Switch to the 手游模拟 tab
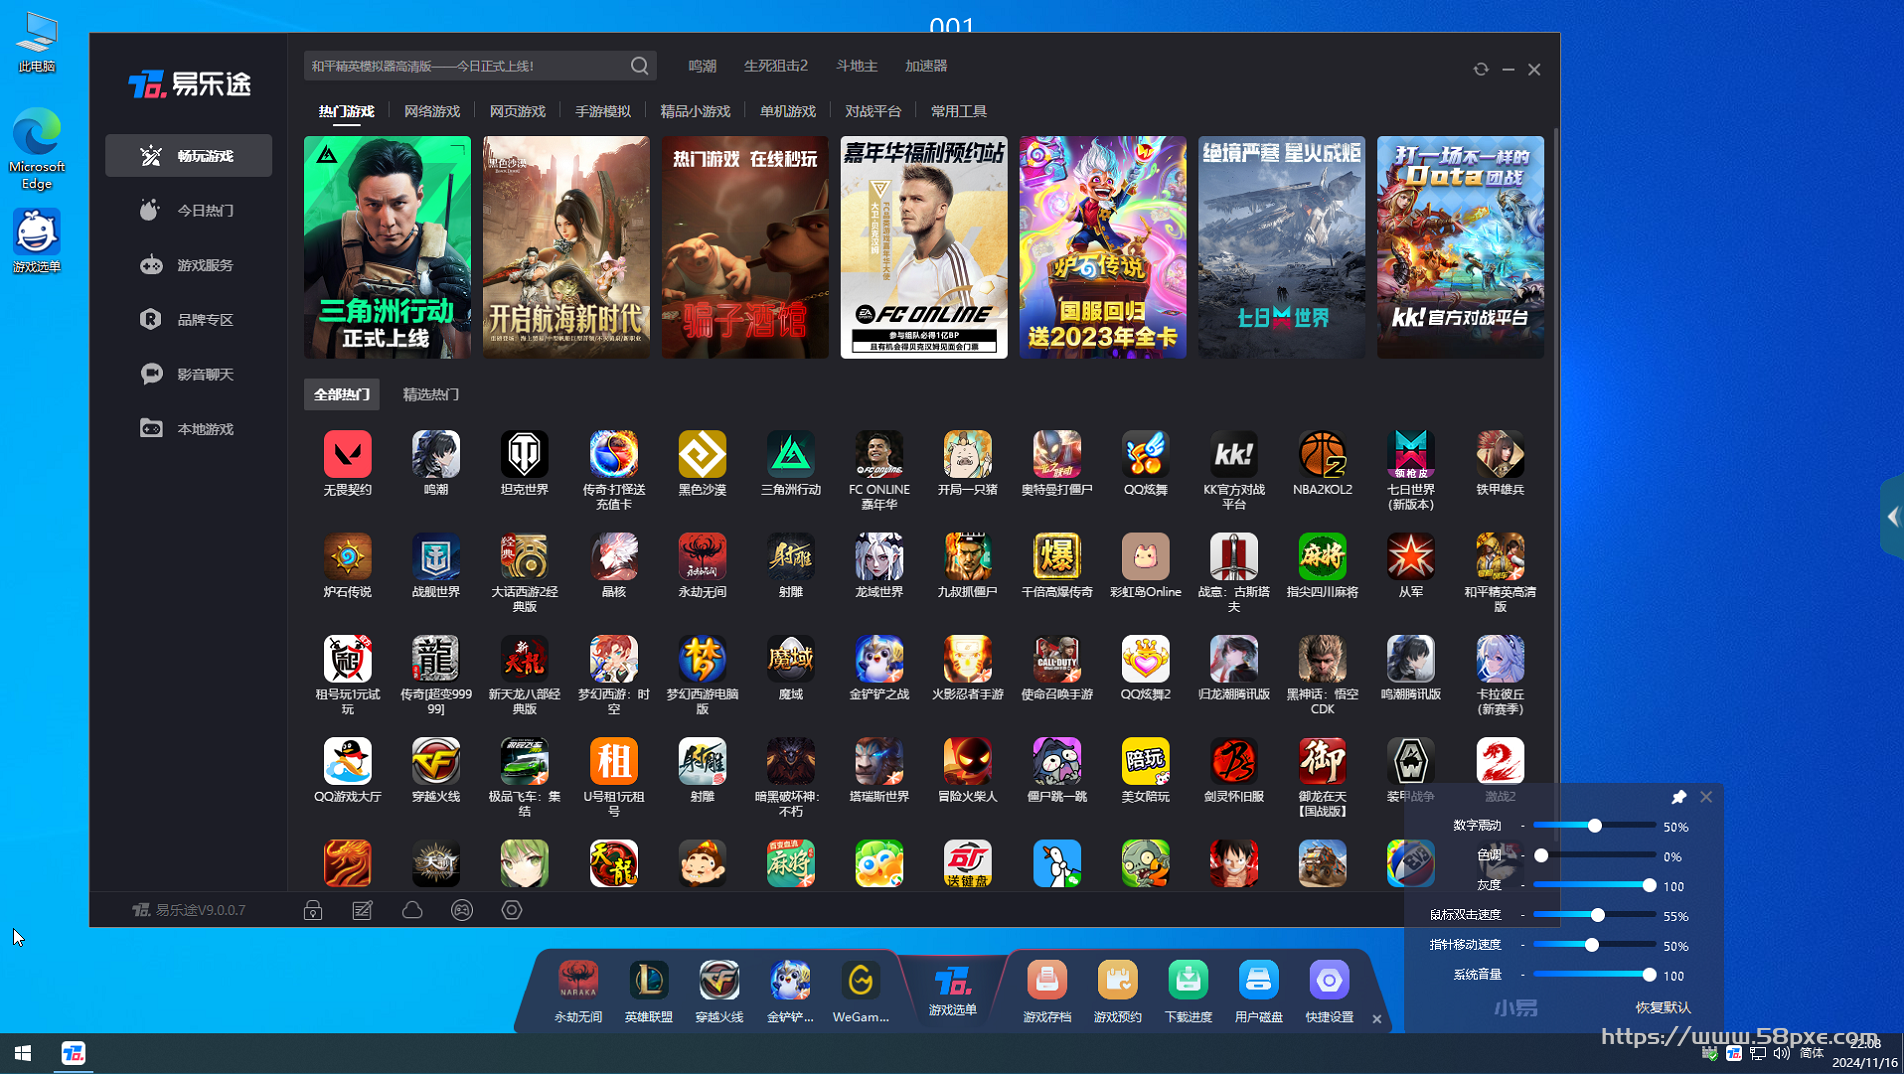 coord(603,111)
